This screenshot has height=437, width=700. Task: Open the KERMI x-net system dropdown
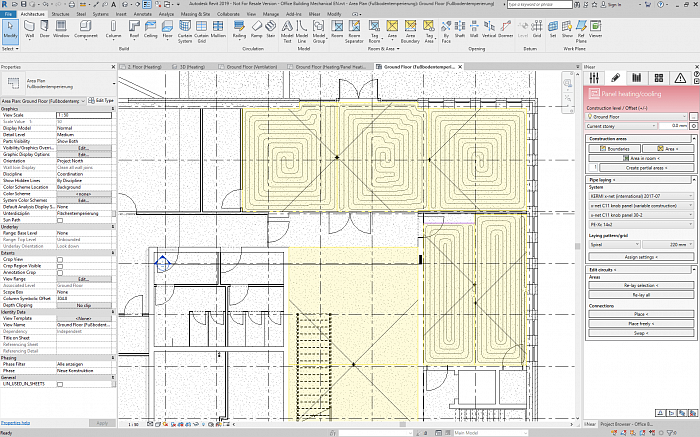[x=642, y=196]
